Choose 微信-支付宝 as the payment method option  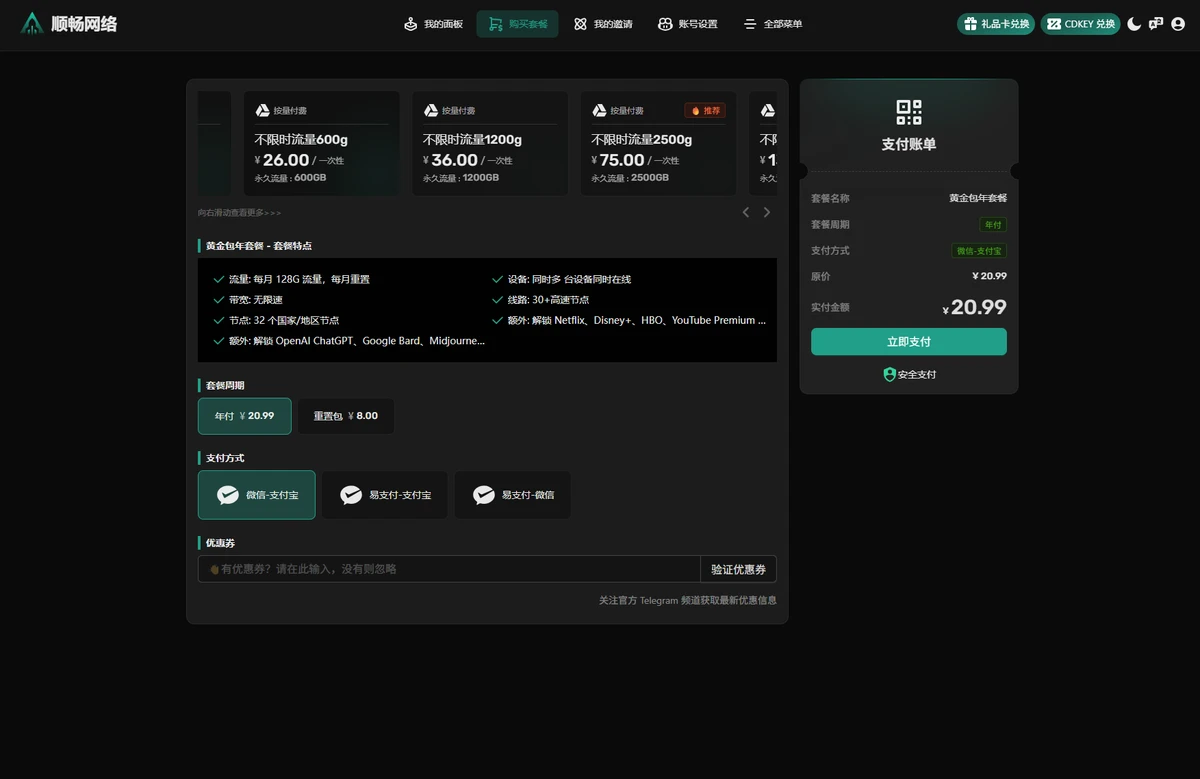257,495
